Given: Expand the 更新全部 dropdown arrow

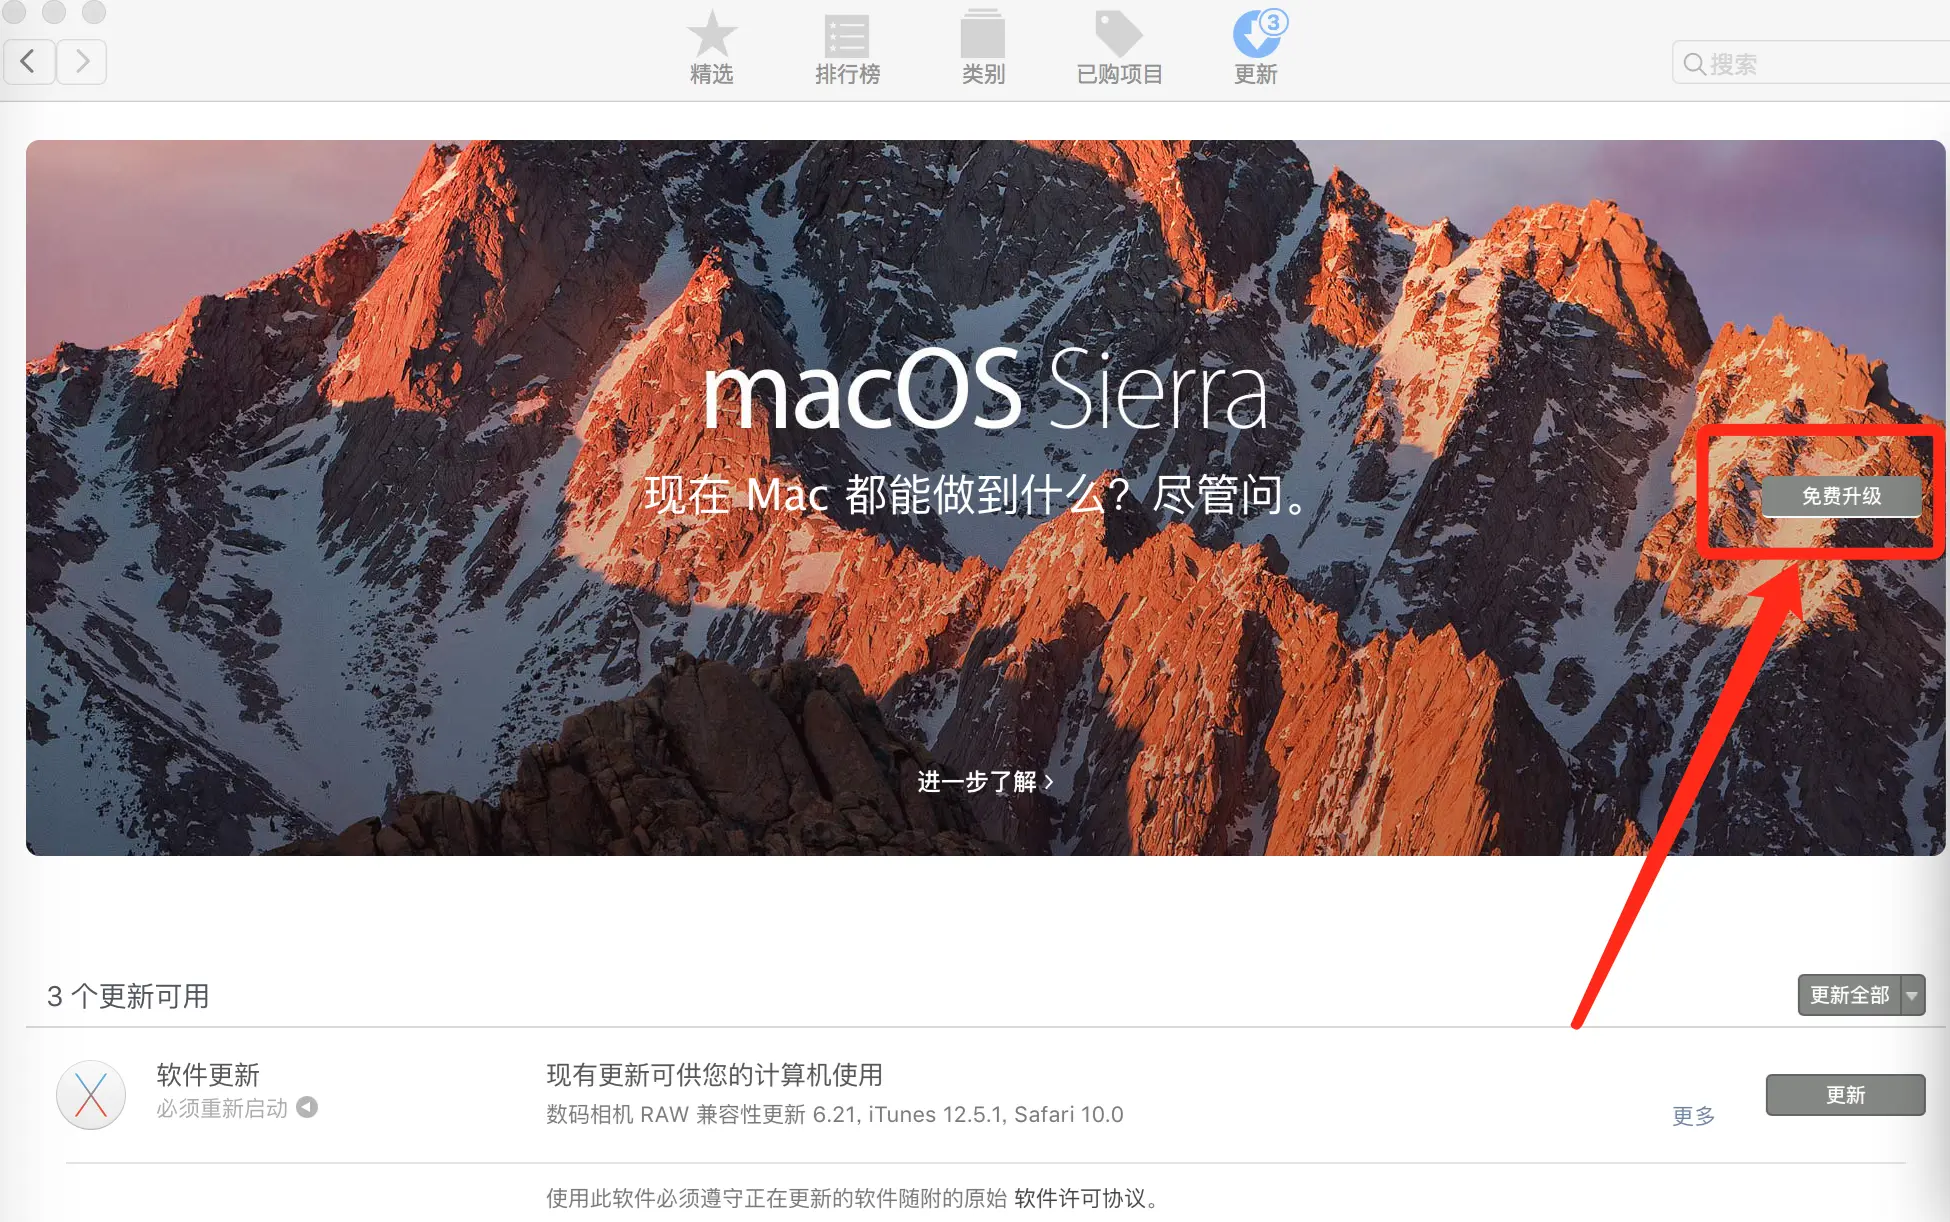Looking at the screenshot, I should pyautogui.click(x=1912, y=995).
